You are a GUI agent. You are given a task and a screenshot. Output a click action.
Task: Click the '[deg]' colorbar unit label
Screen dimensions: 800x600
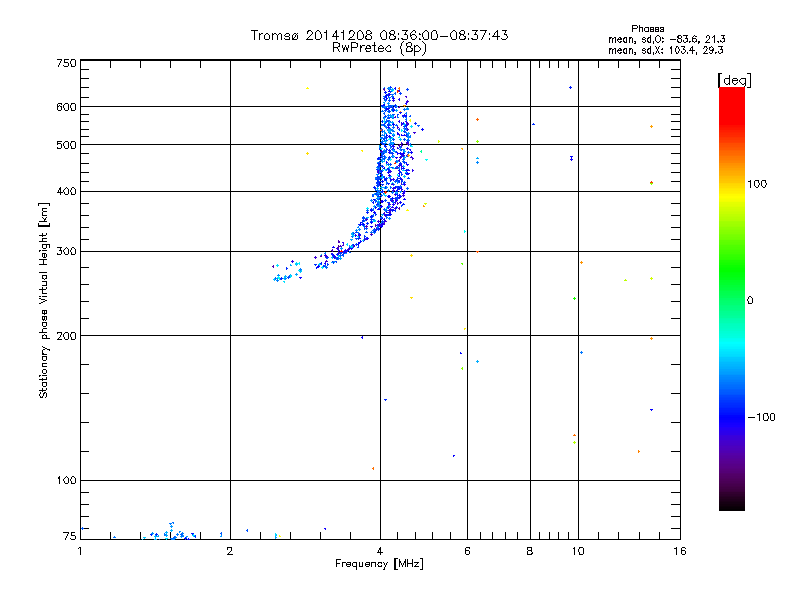tap(734, 80)
